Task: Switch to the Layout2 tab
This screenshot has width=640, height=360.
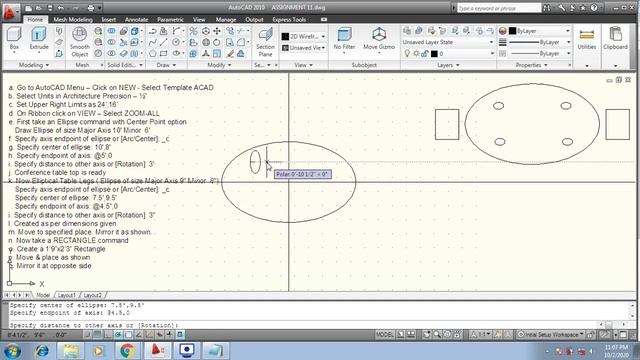Action: (93, 295)
